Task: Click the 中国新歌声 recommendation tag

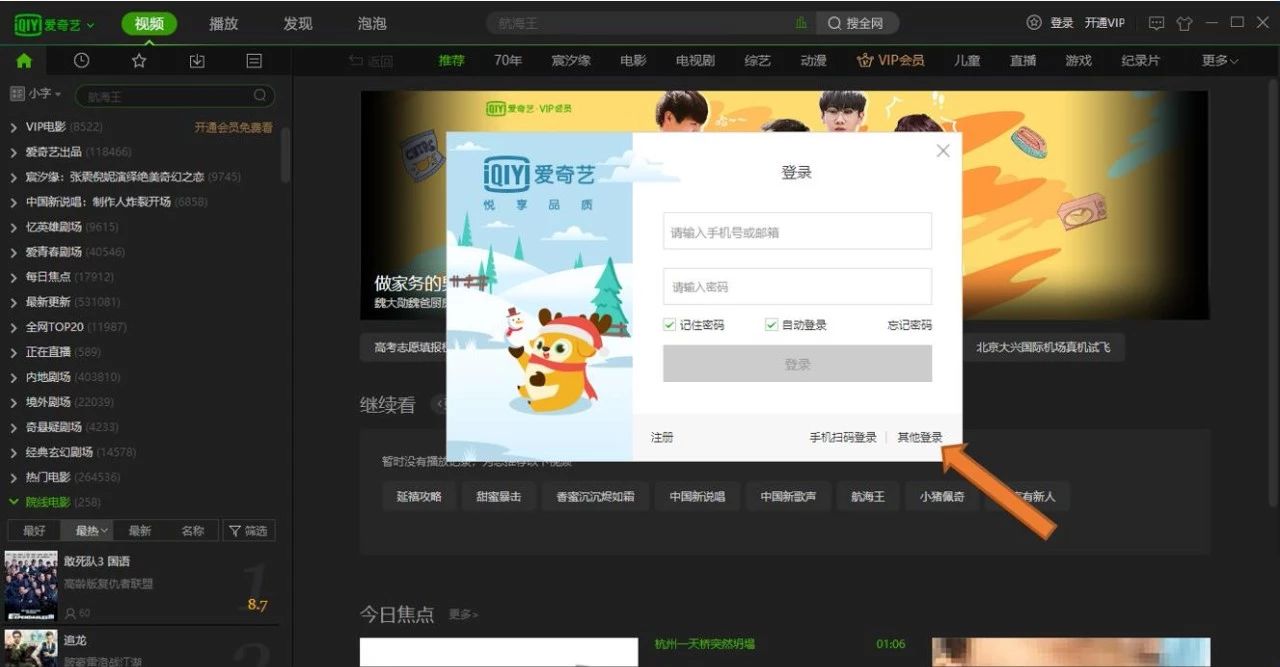Action: pos(787,496)
